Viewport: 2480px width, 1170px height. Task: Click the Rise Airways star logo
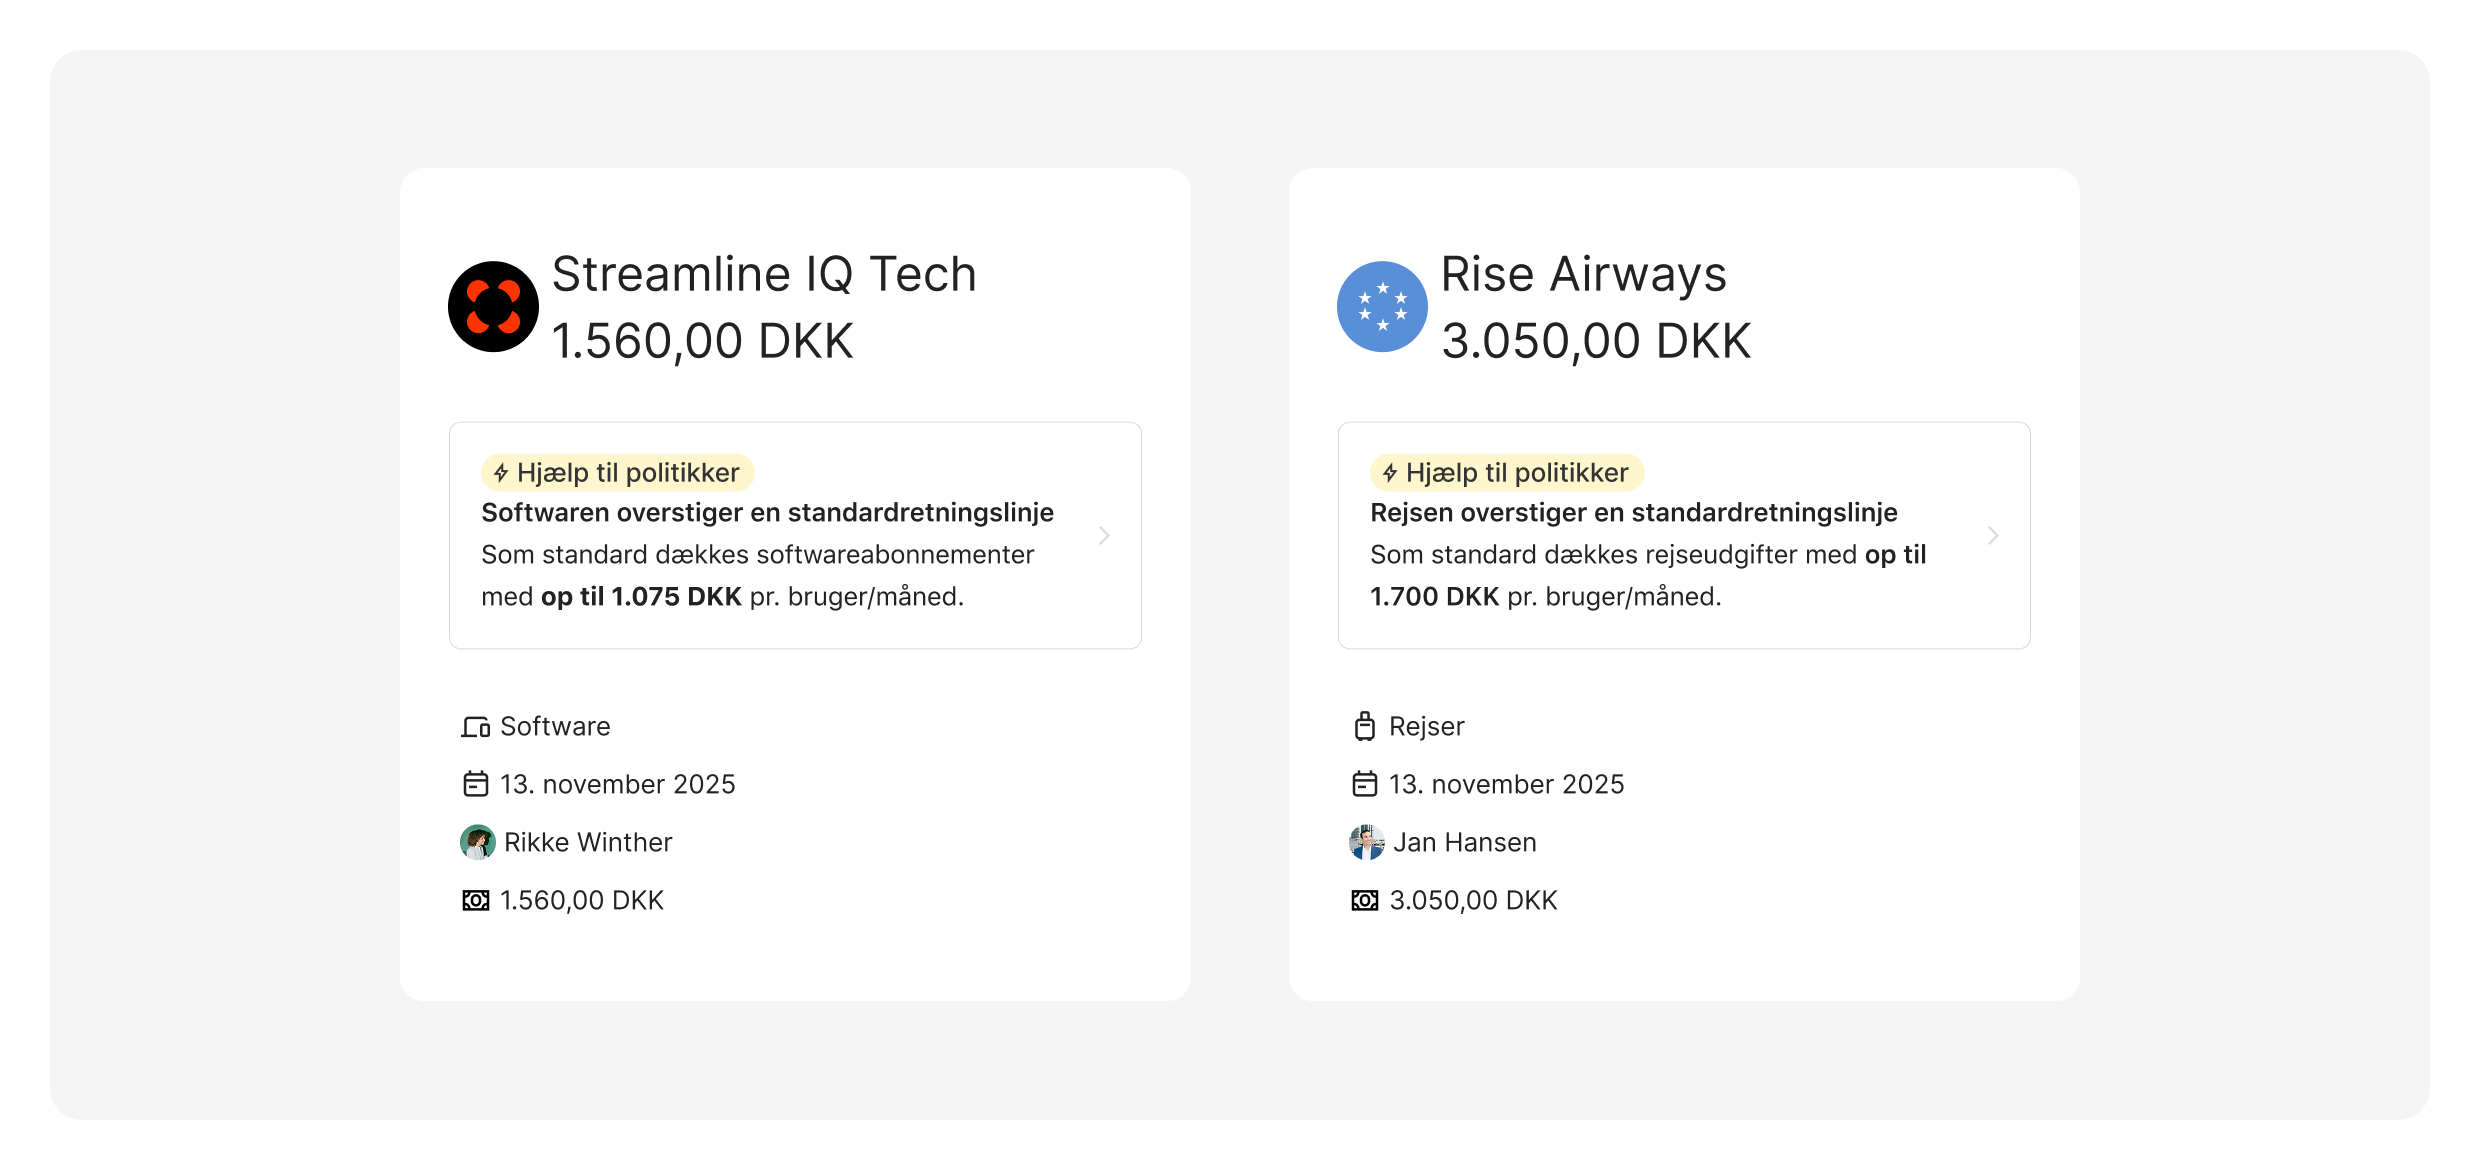tap(1382, 307)
